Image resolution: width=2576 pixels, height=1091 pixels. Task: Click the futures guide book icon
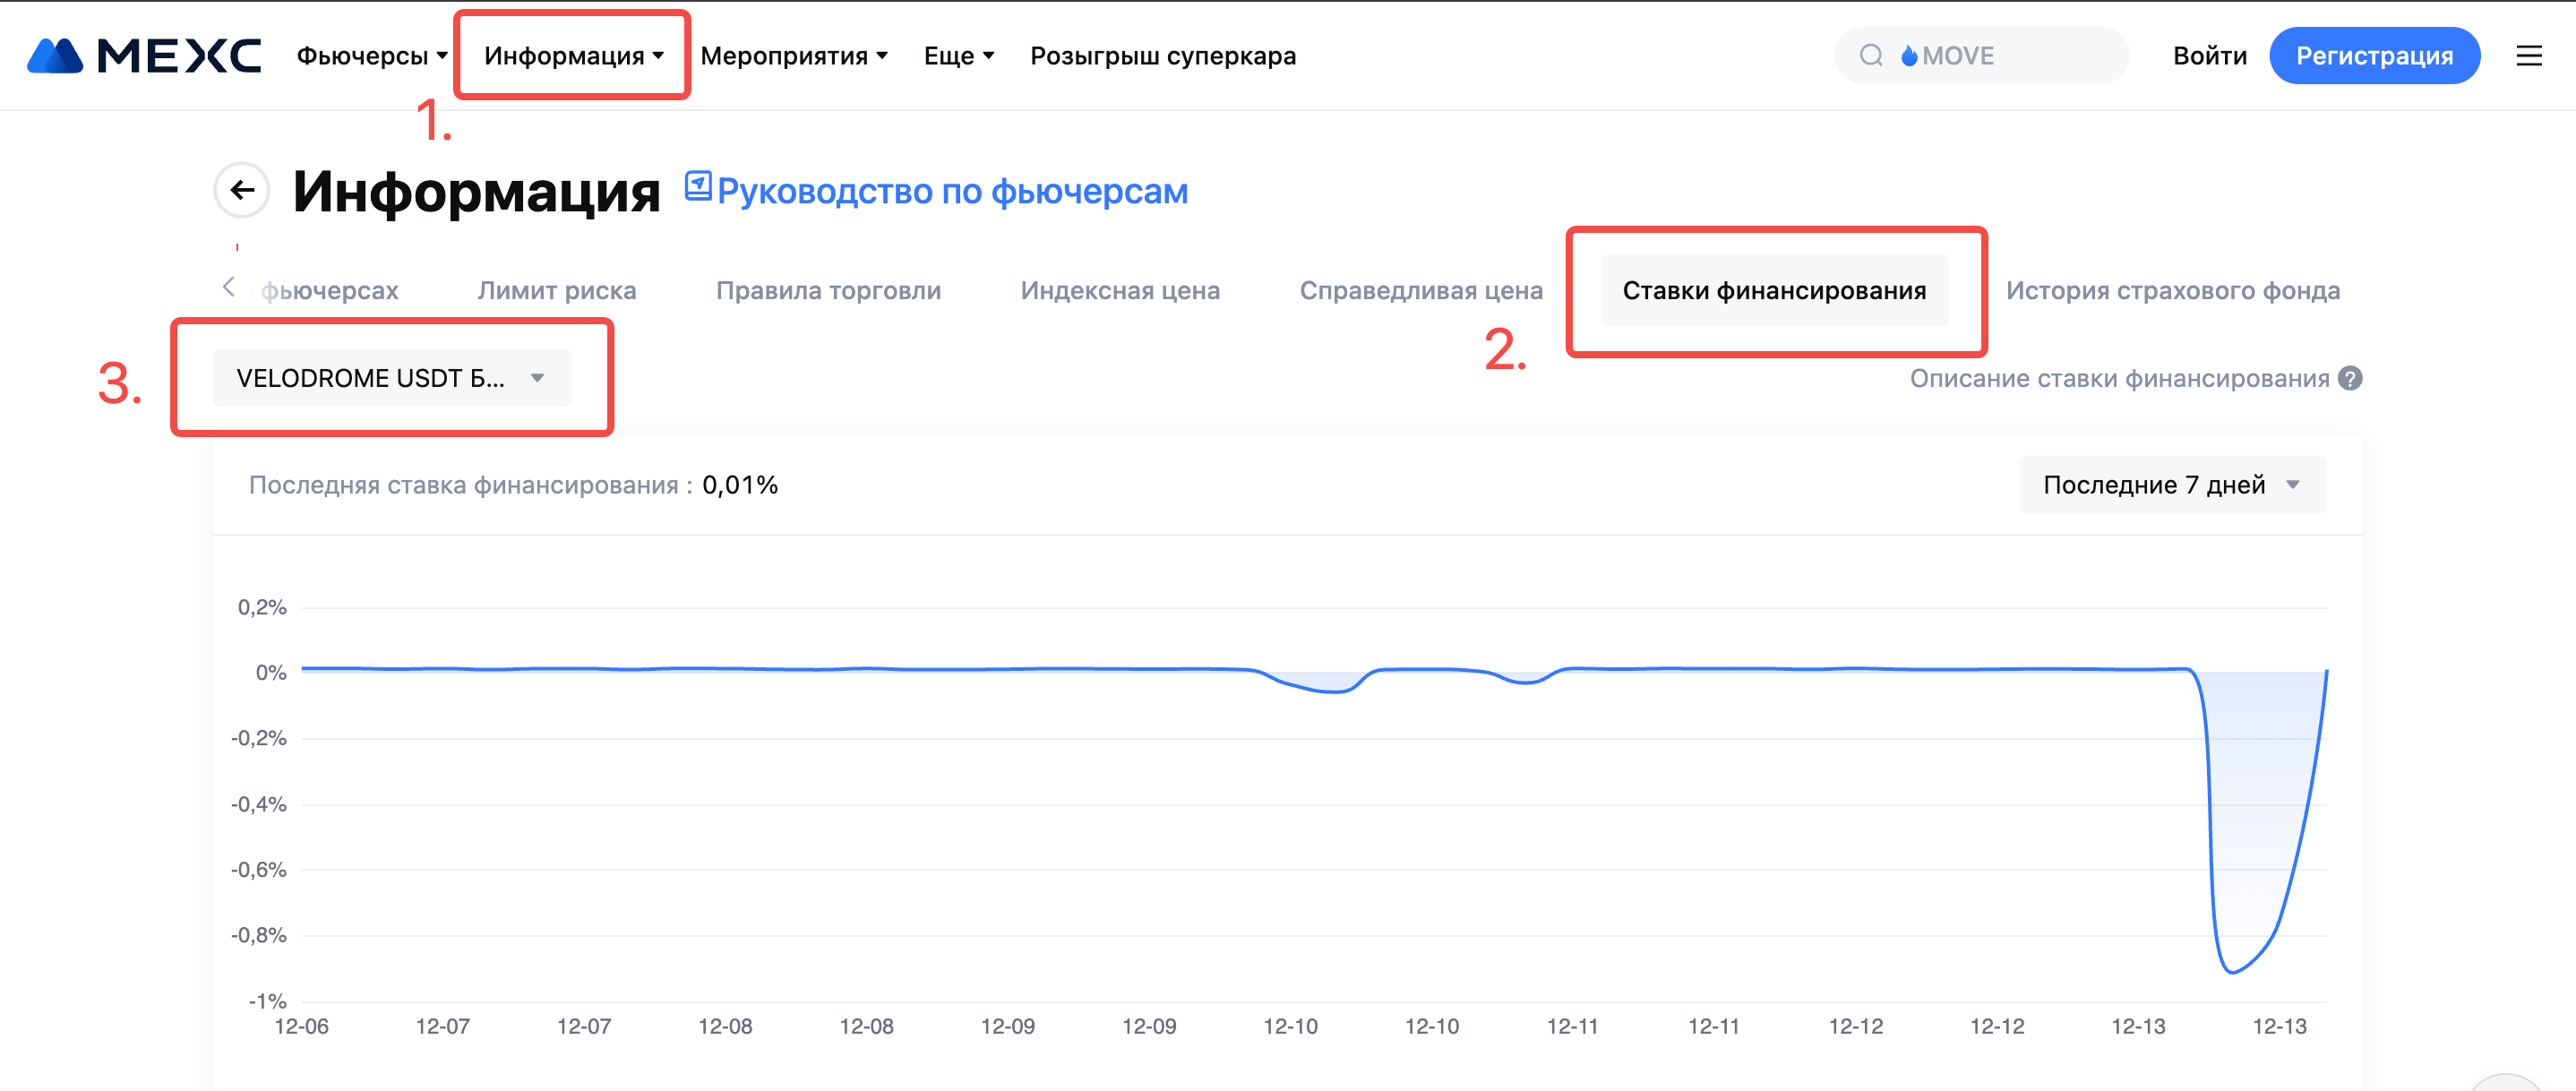697,186
